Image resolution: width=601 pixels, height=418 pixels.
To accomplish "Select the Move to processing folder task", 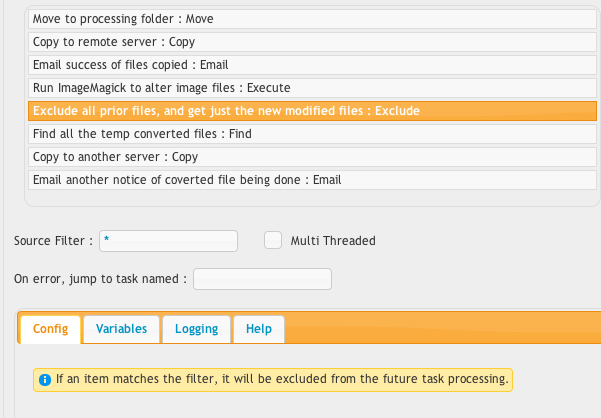I will pyautogui.click(x=312, y=19).
